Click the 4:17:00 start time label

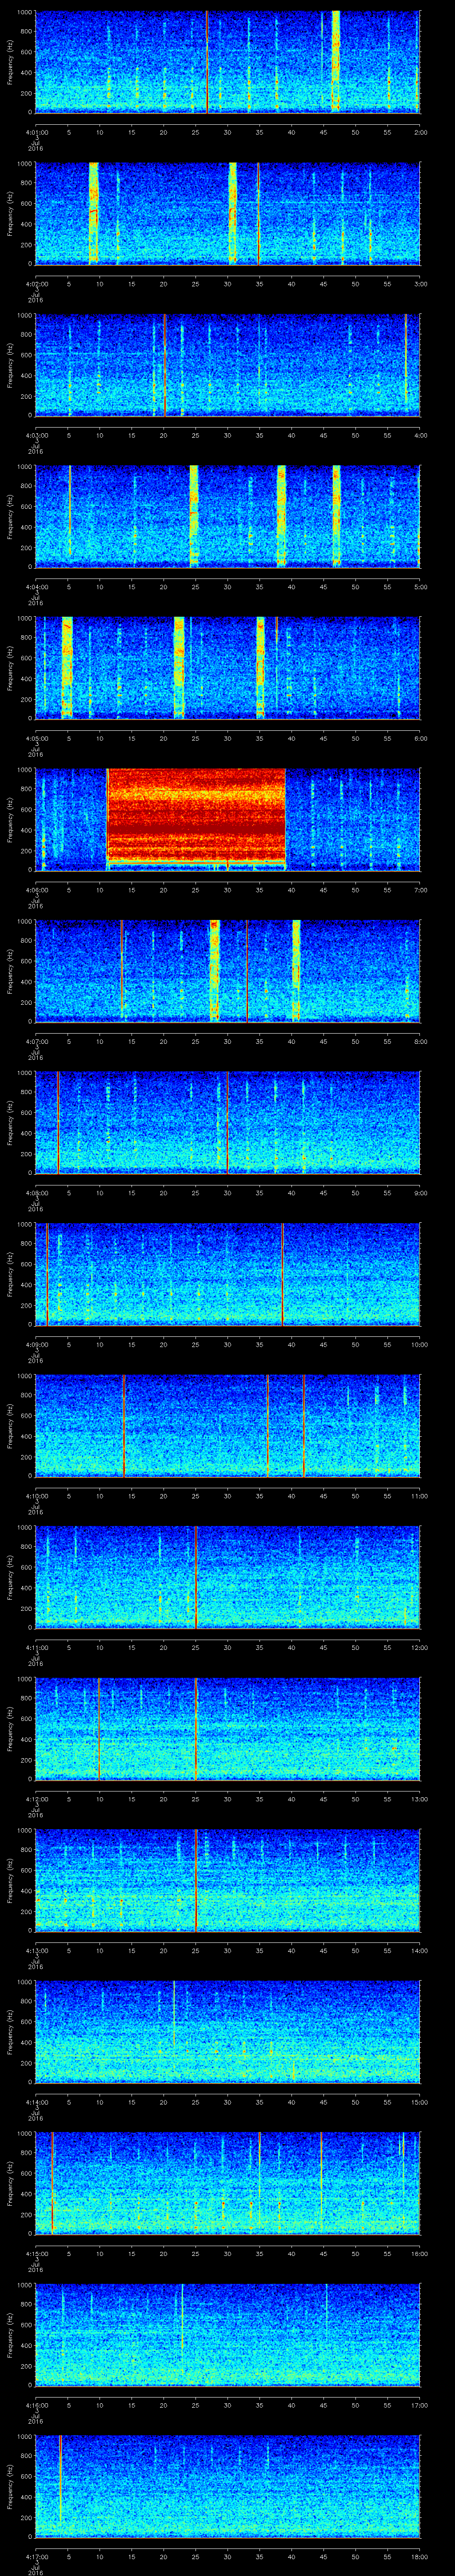click(36, 2556)
